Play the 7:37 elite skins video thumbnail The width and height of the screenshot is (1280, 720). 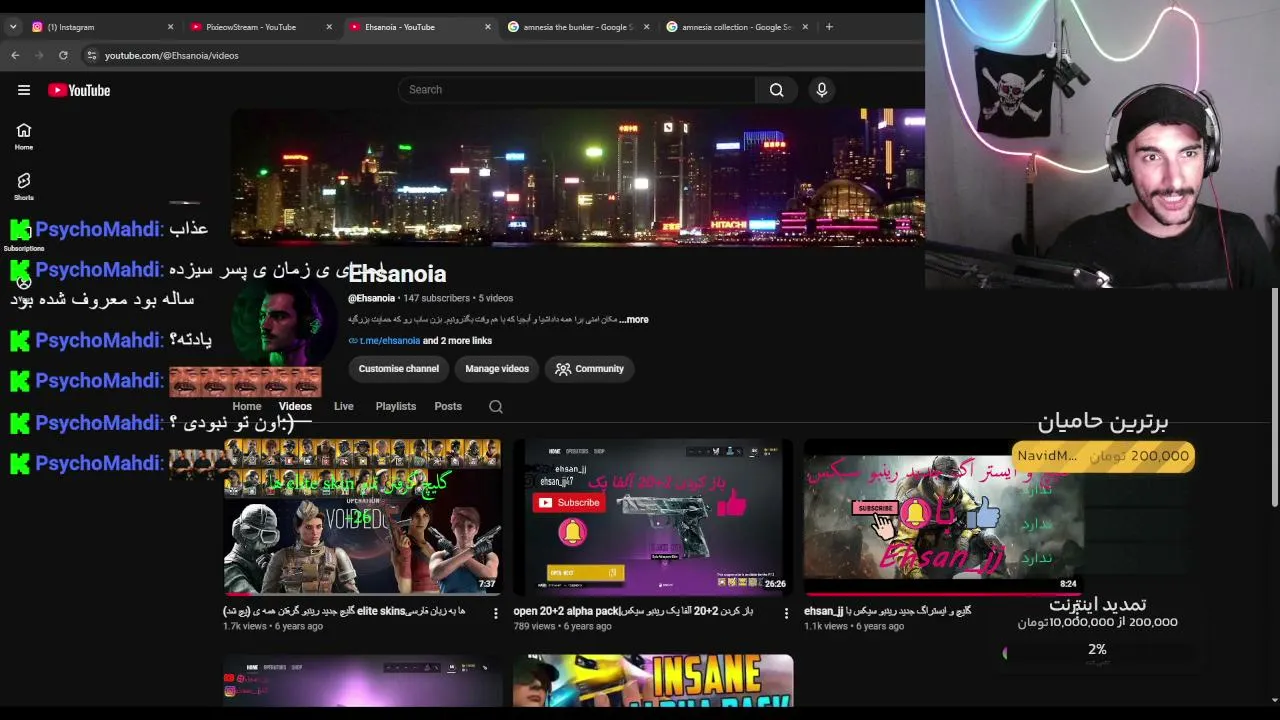[x=362, y=517]
